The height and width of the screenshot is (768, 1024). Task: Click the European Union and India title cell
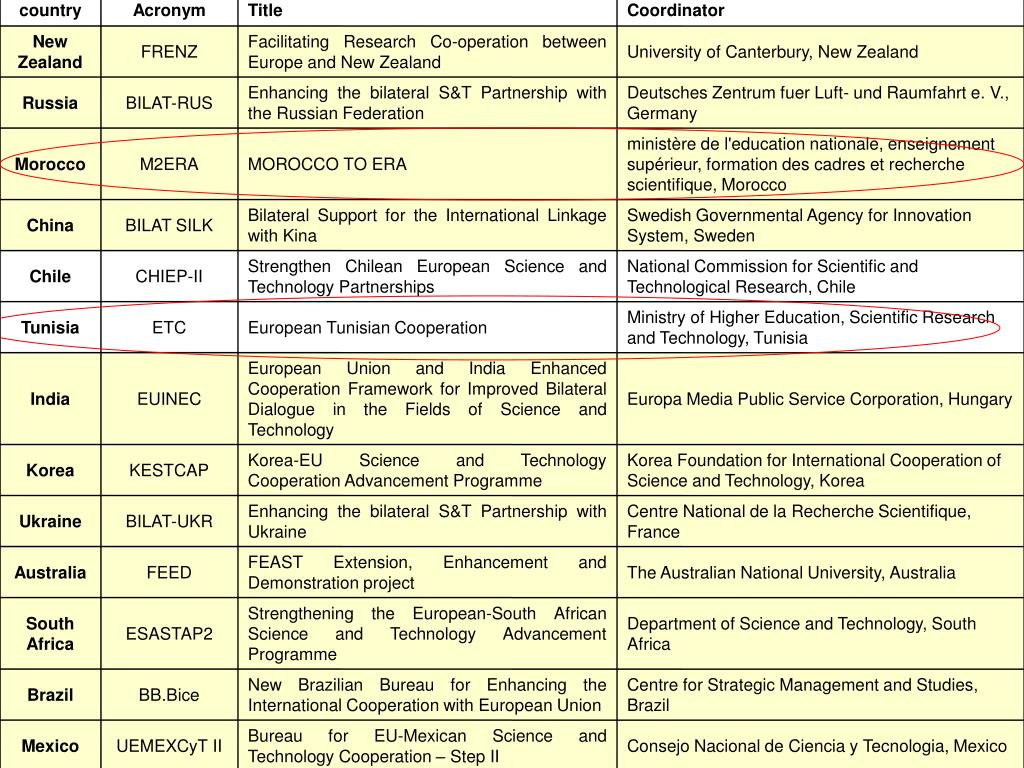(427, 399)
